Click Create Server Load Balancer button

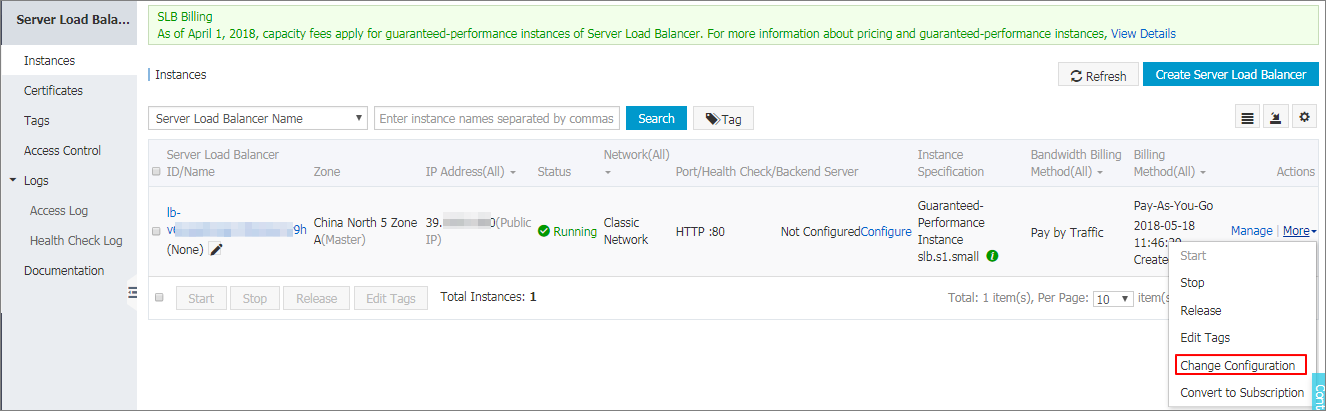click(1231, 74)
